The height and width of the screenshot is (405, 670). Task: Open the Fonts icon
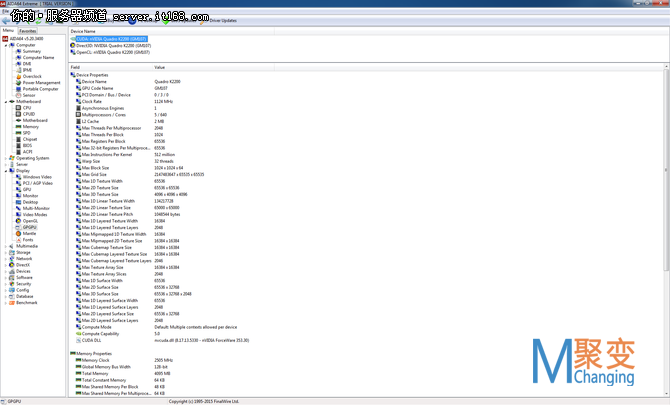tap(18, 240)
